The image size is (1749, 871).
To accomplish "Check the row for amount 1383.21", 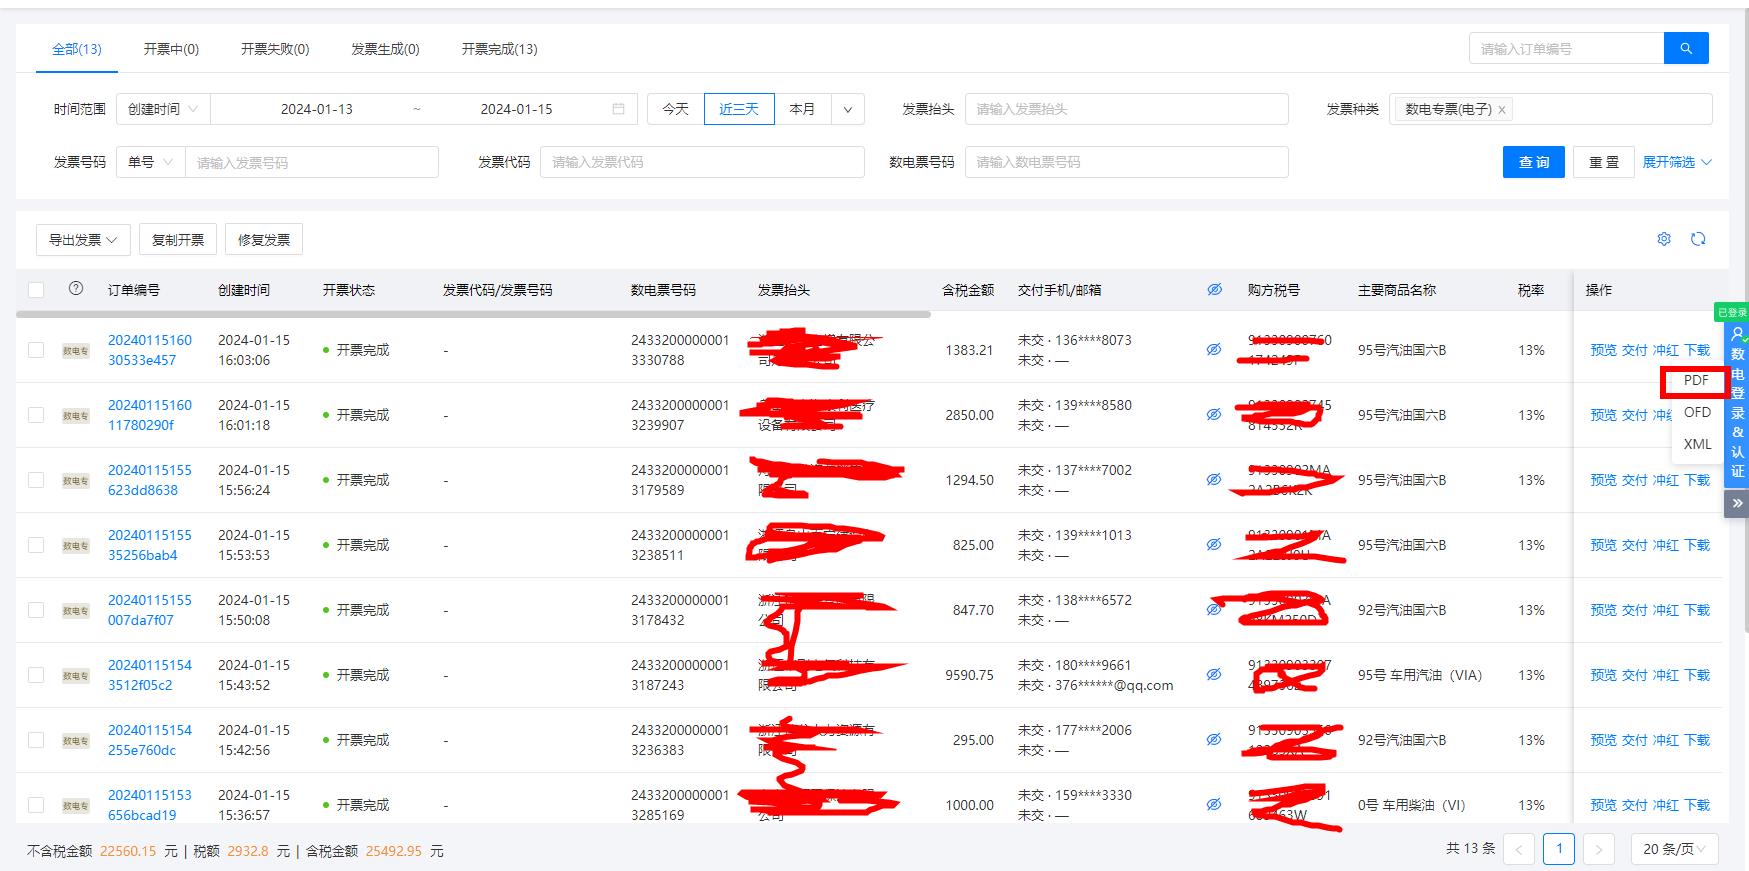I will tap(36, 350).
